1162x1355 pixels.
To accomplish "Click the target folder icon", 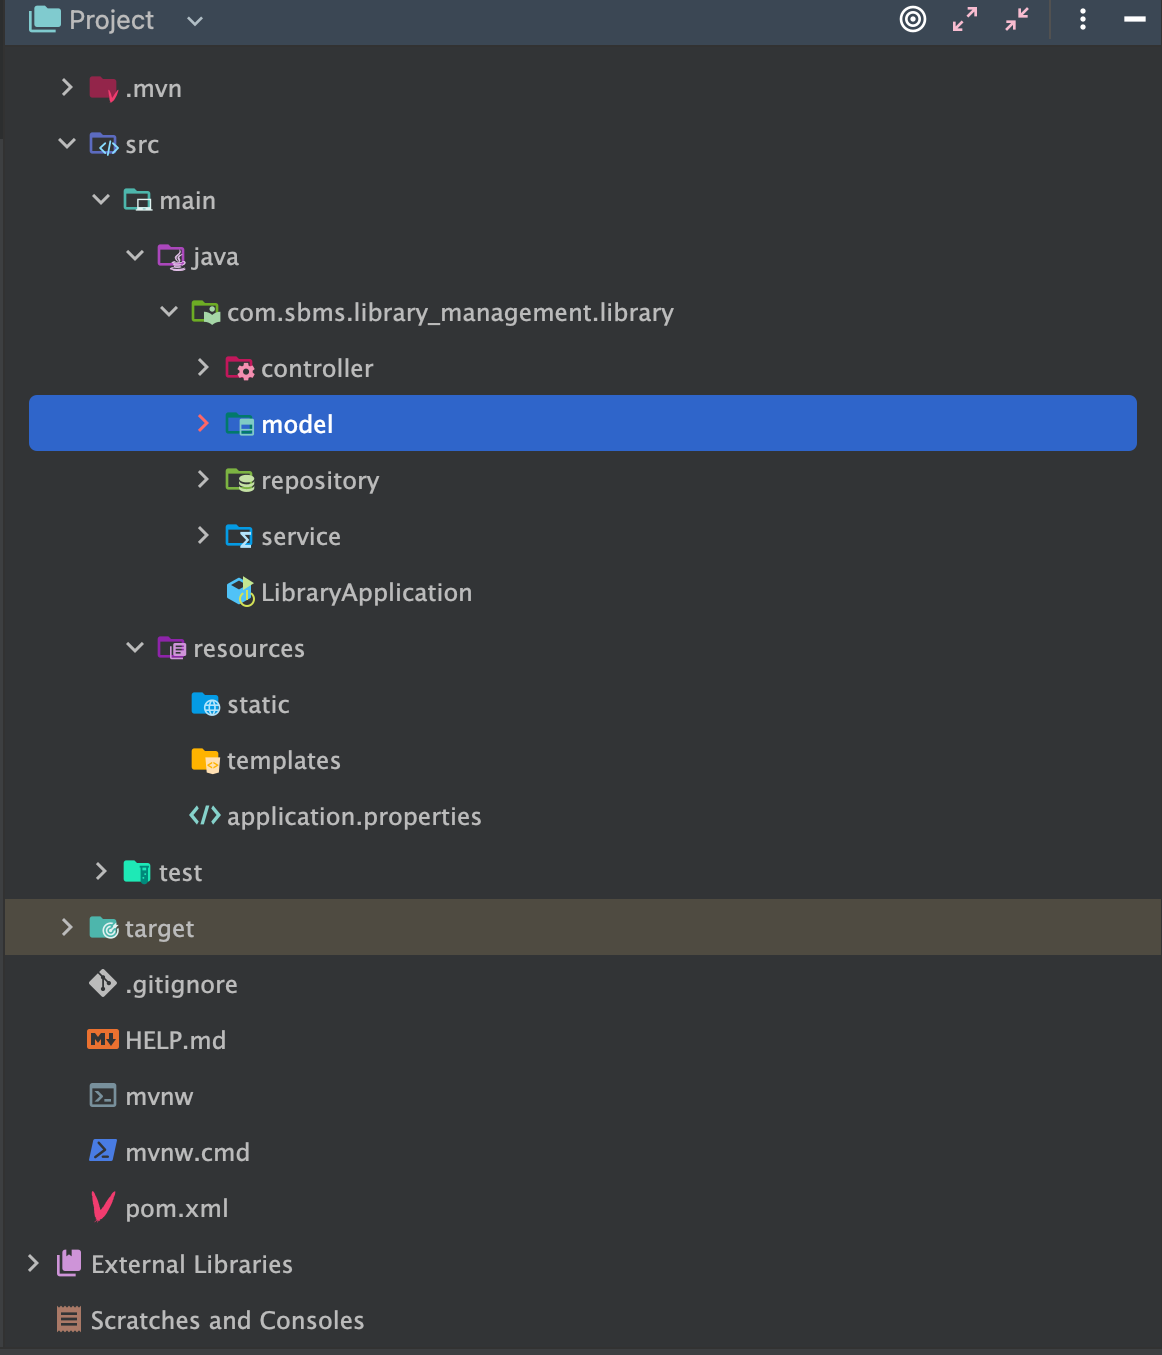I will (104, 928).
